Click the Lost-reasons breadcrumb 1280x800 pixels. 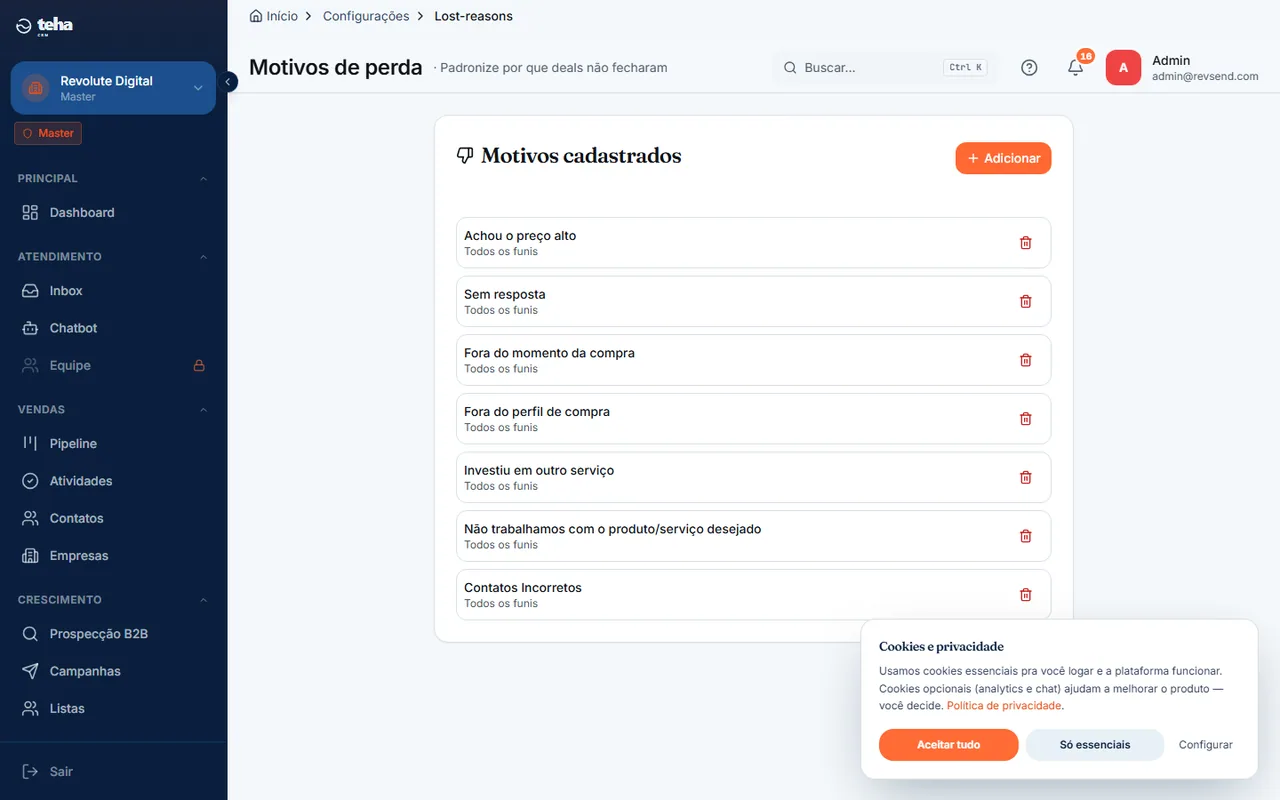pos(473,16)
